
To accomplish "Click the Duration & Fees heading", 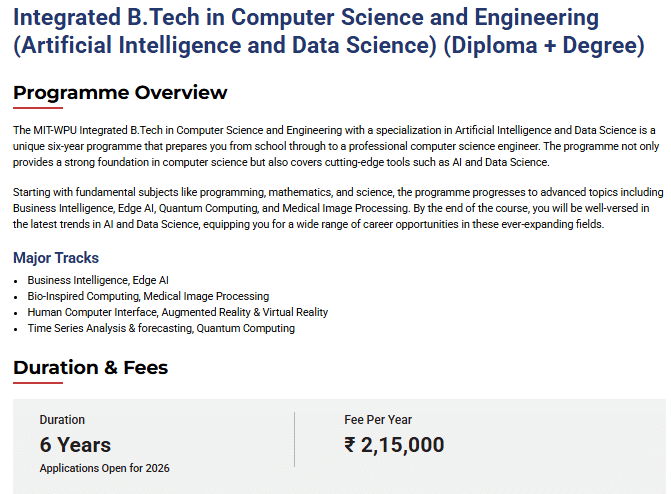I will pyautogui.click(x=91, y=368).
